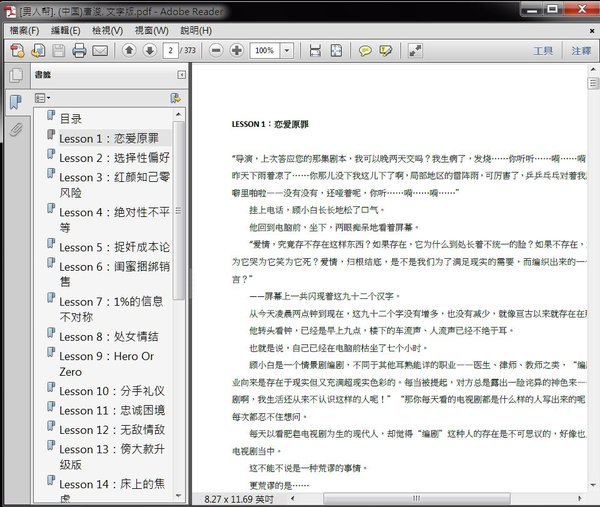Toggle the bookmarks panel icon
Image resolution: width=600 pixels, height=507 pixels.
tap(16, 101)
